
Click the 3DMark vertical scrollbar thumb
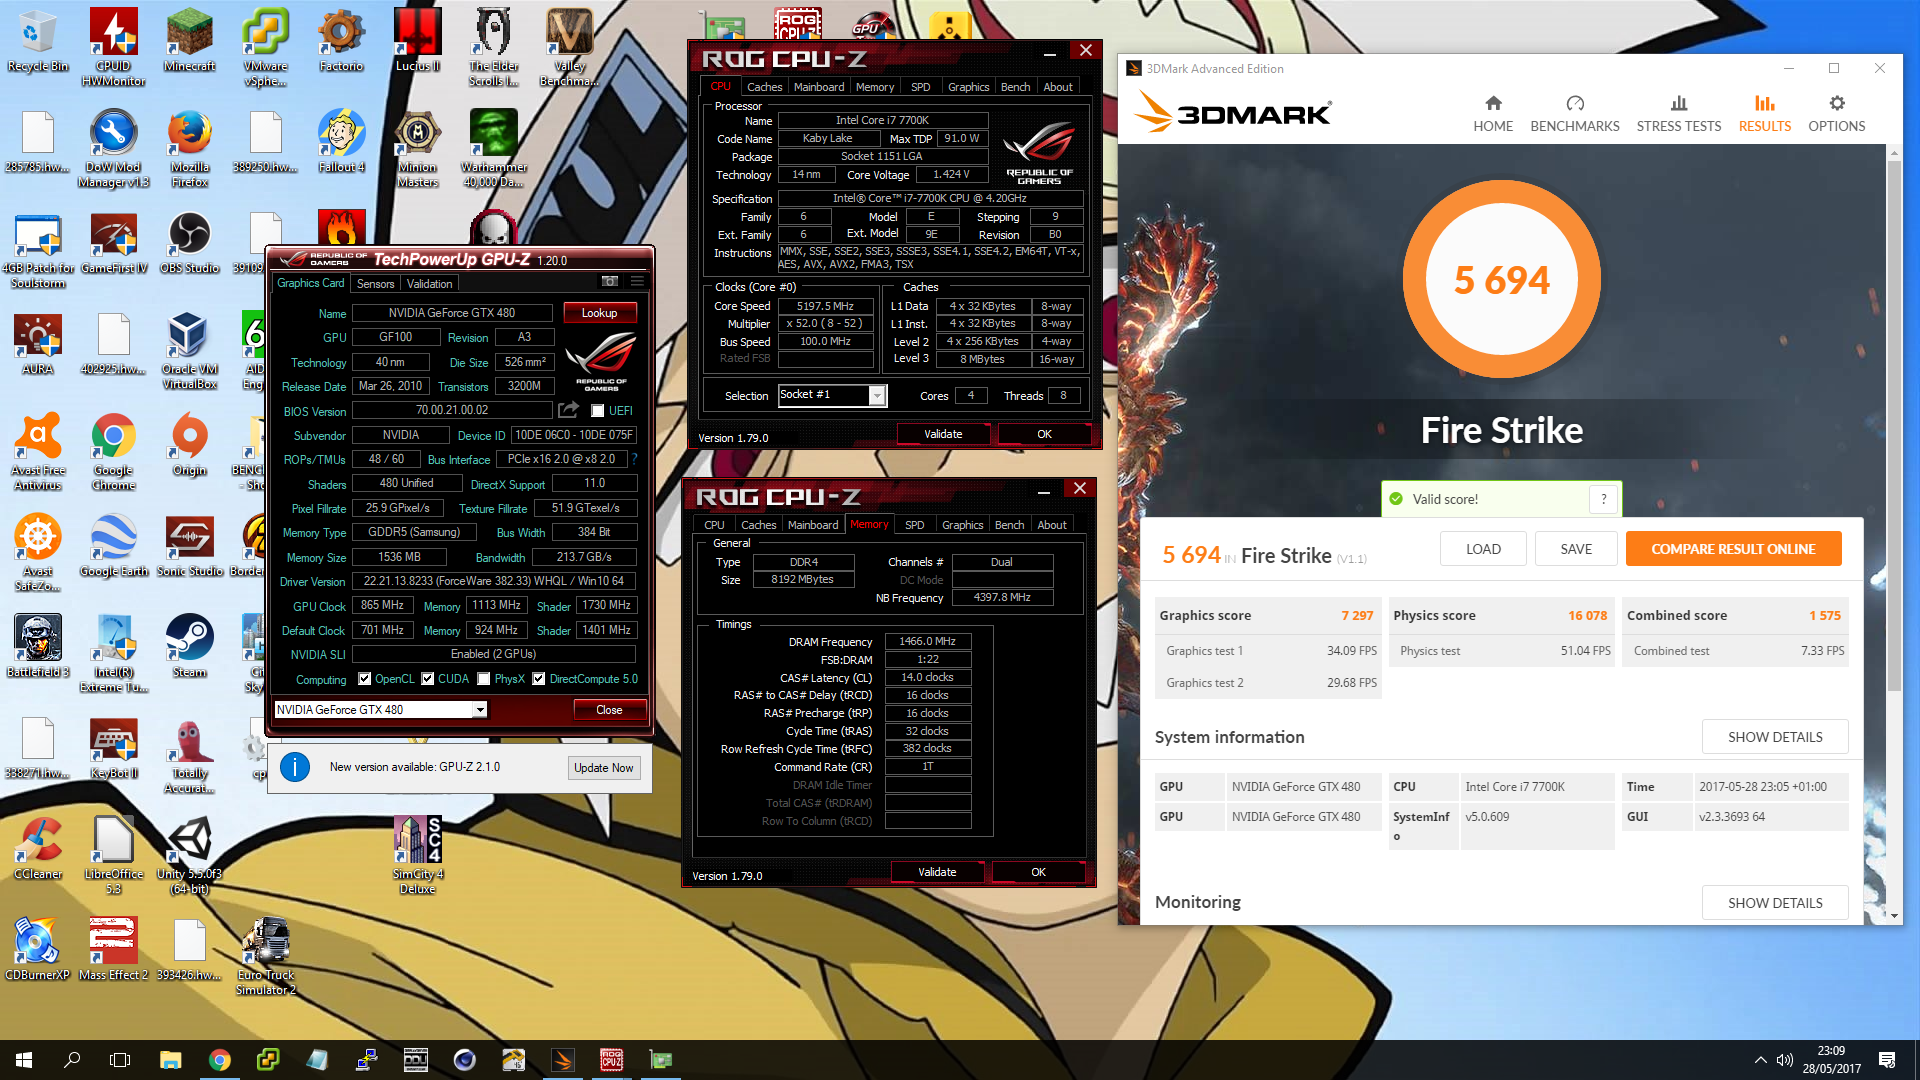coord(1894,425)
